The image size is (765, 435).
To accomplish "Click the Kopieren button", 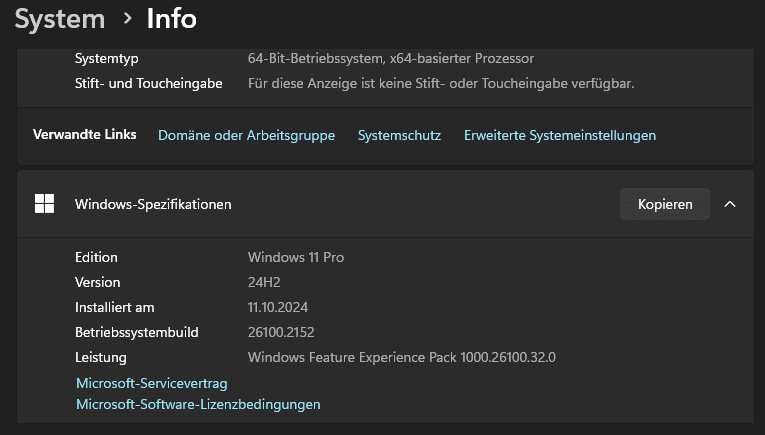I will (665, 204).
